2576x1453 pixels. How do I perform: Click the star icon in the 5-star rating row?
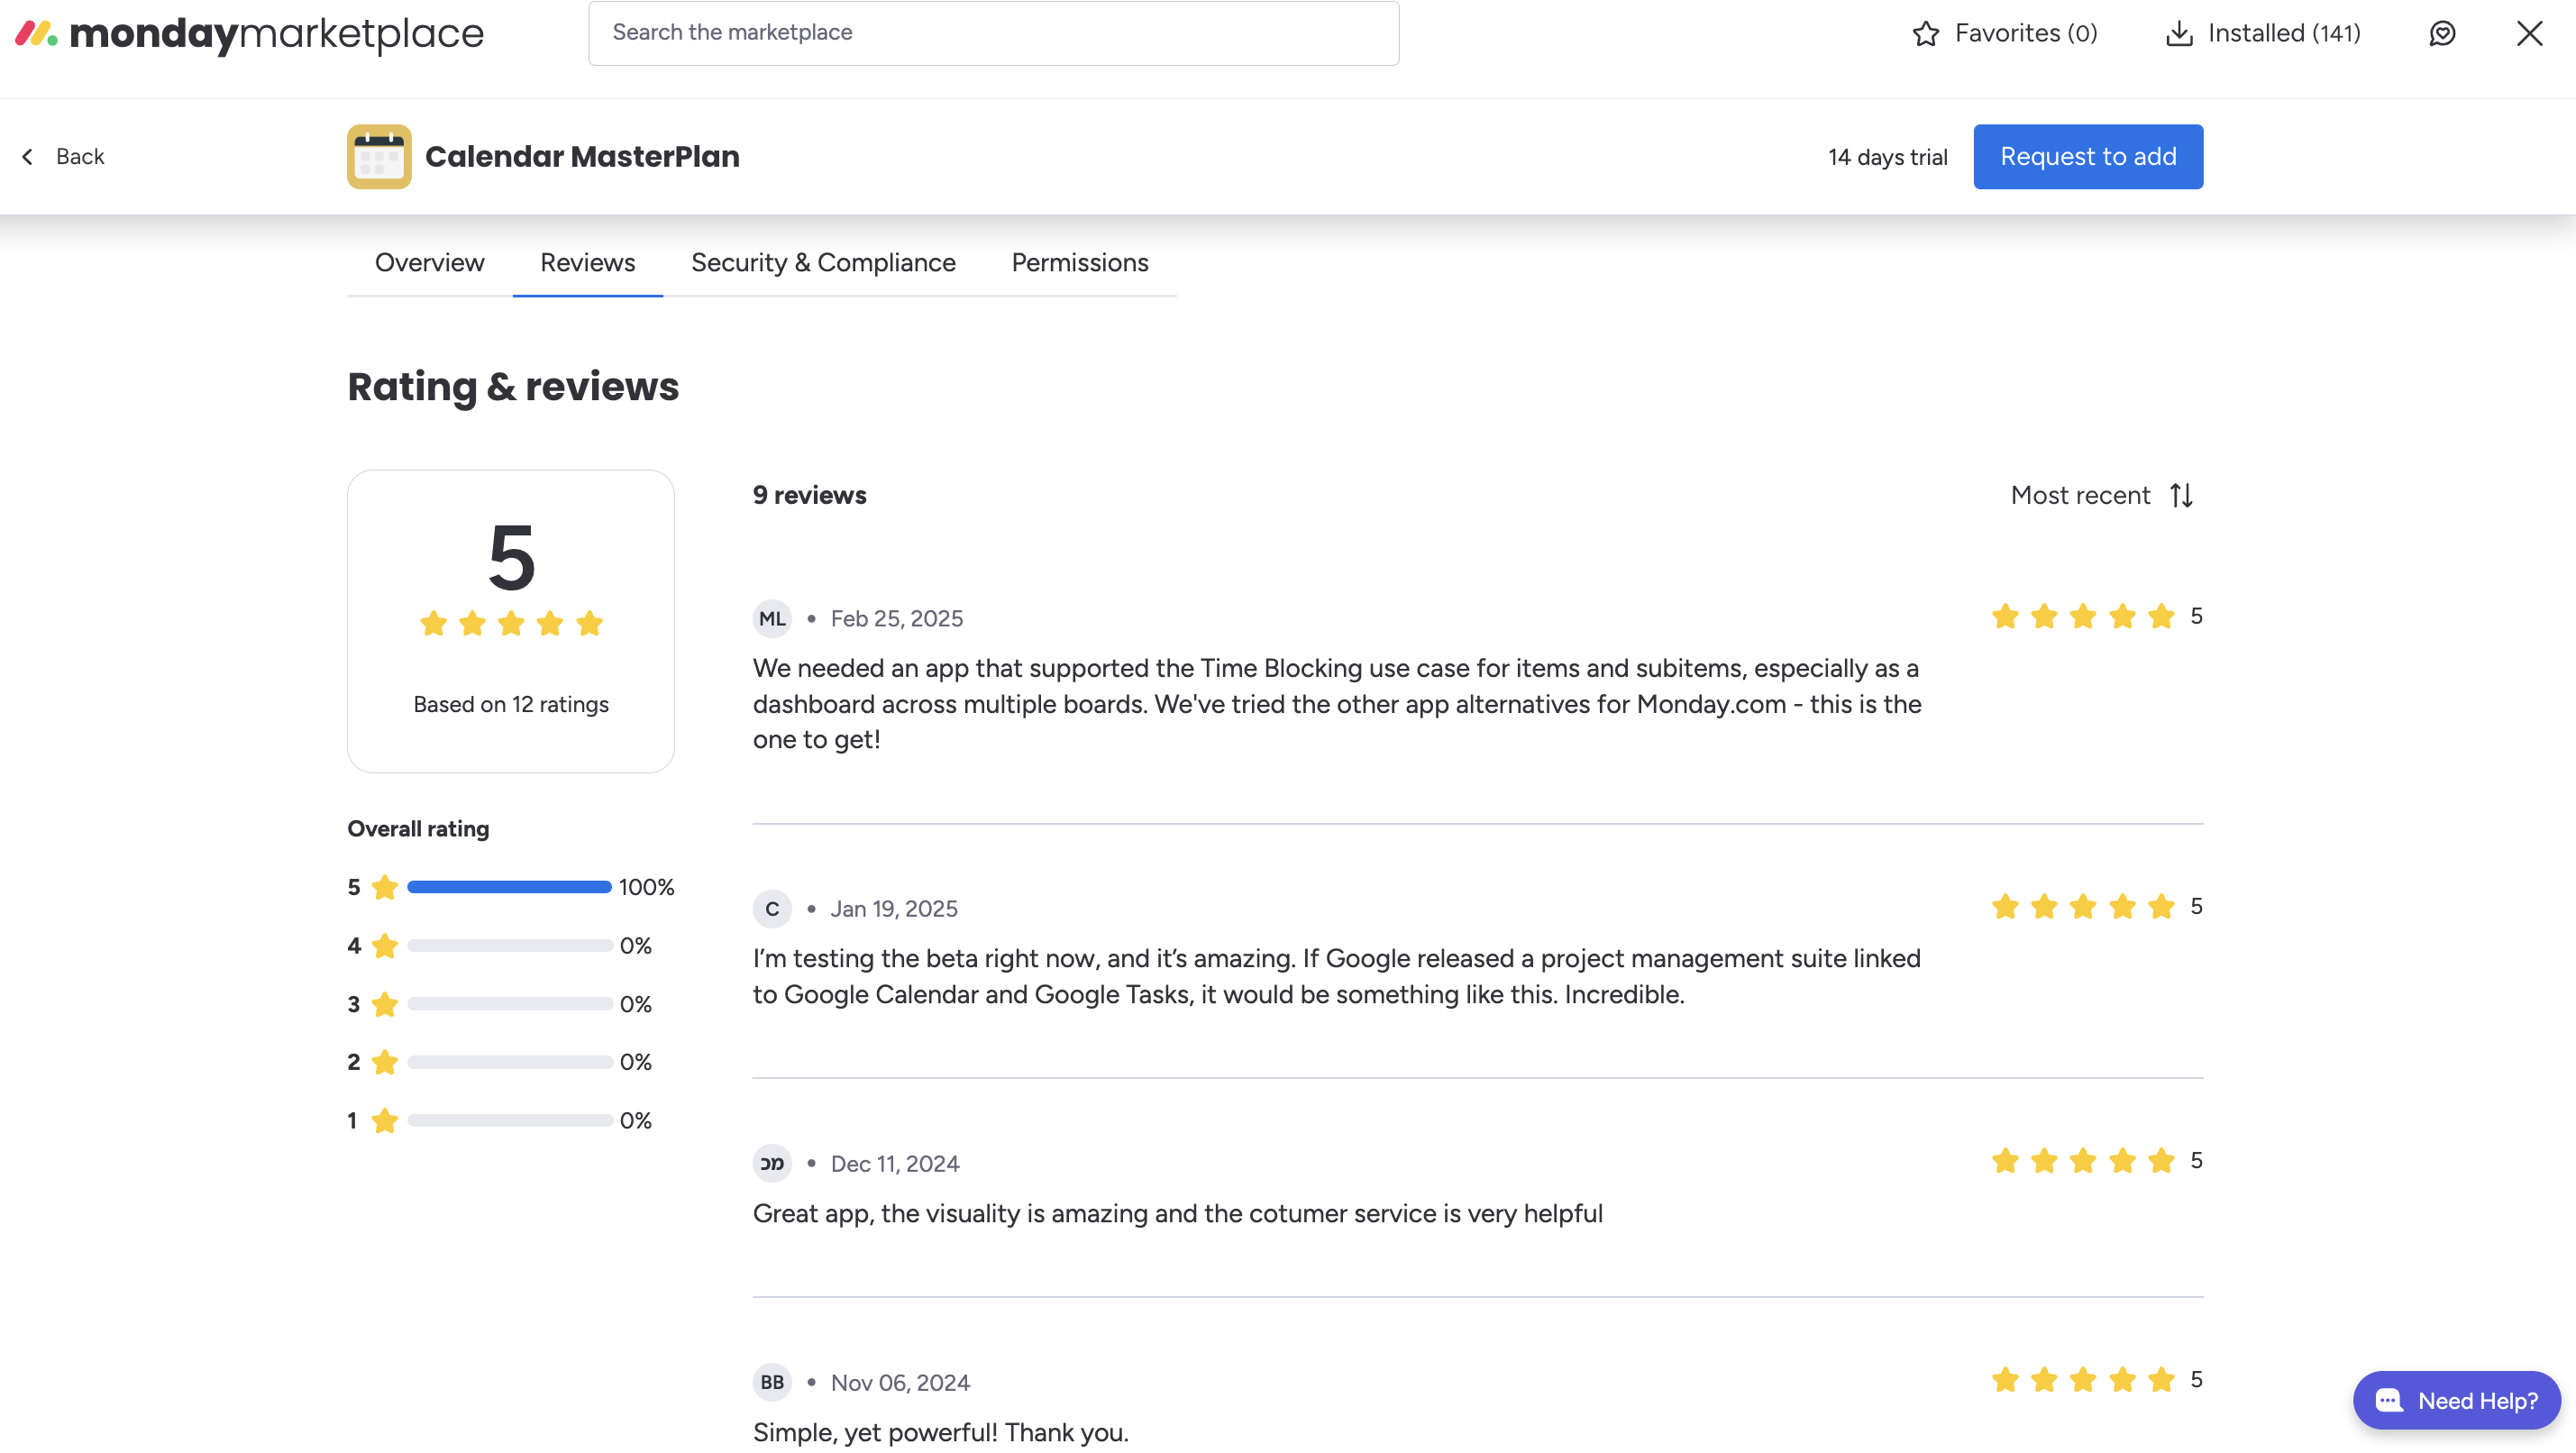(x=385, y=888)
